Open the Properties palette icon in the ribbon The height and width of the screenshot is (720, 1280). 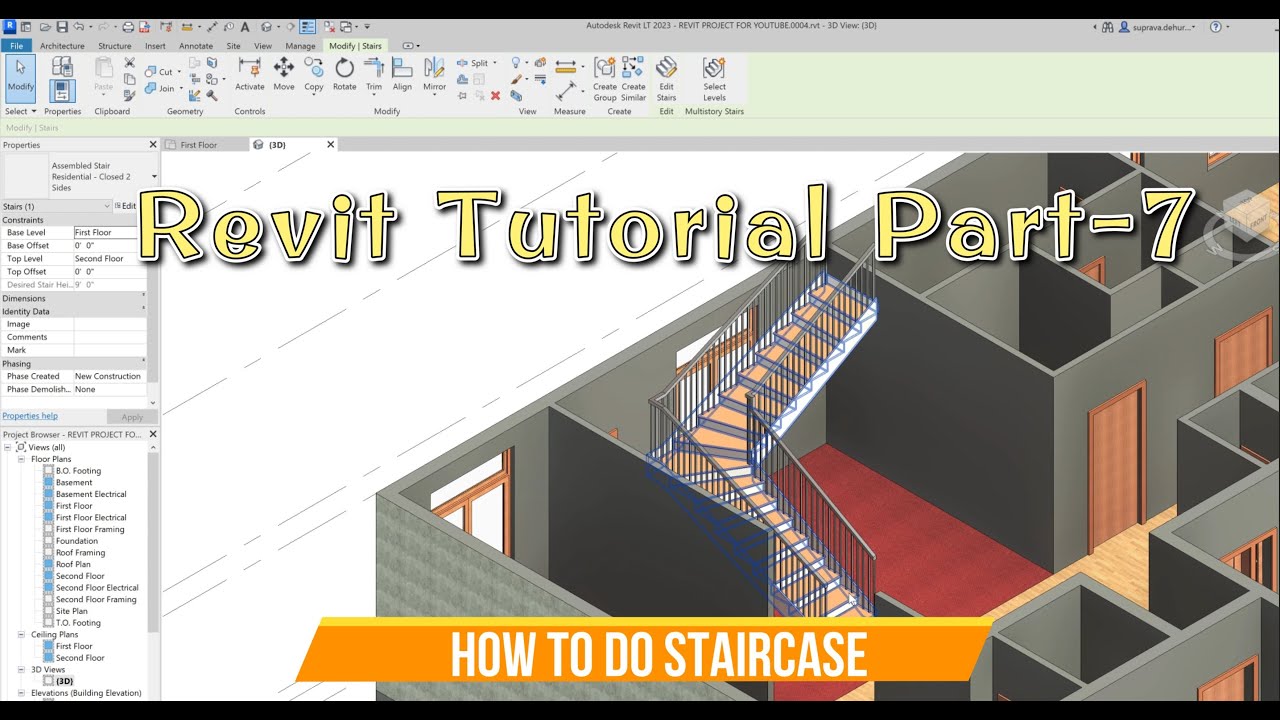coord(62,92)
